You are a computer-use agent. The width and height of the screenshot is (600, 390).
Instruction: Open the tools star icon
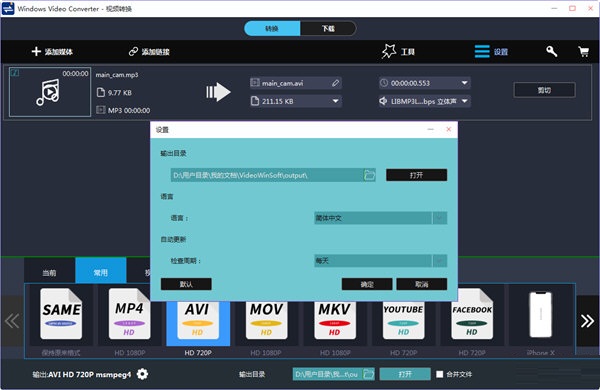tap(389, 51)
